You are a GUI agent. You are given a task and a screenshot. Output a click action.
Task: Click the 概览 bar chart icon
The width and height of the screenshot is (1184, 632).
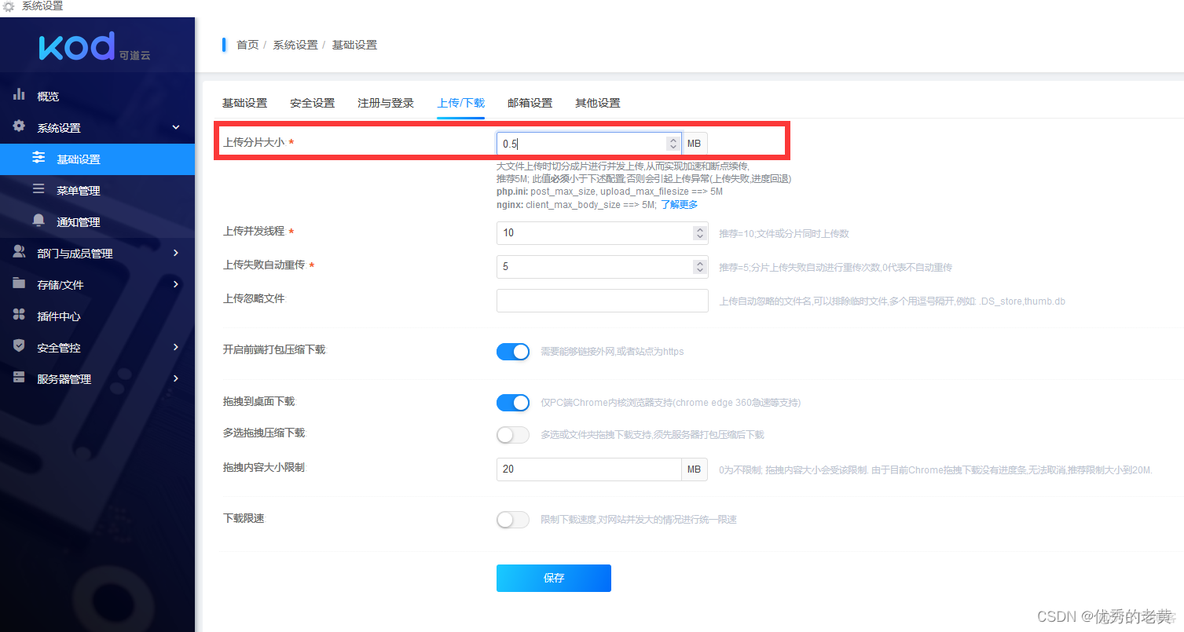(19, 94)
